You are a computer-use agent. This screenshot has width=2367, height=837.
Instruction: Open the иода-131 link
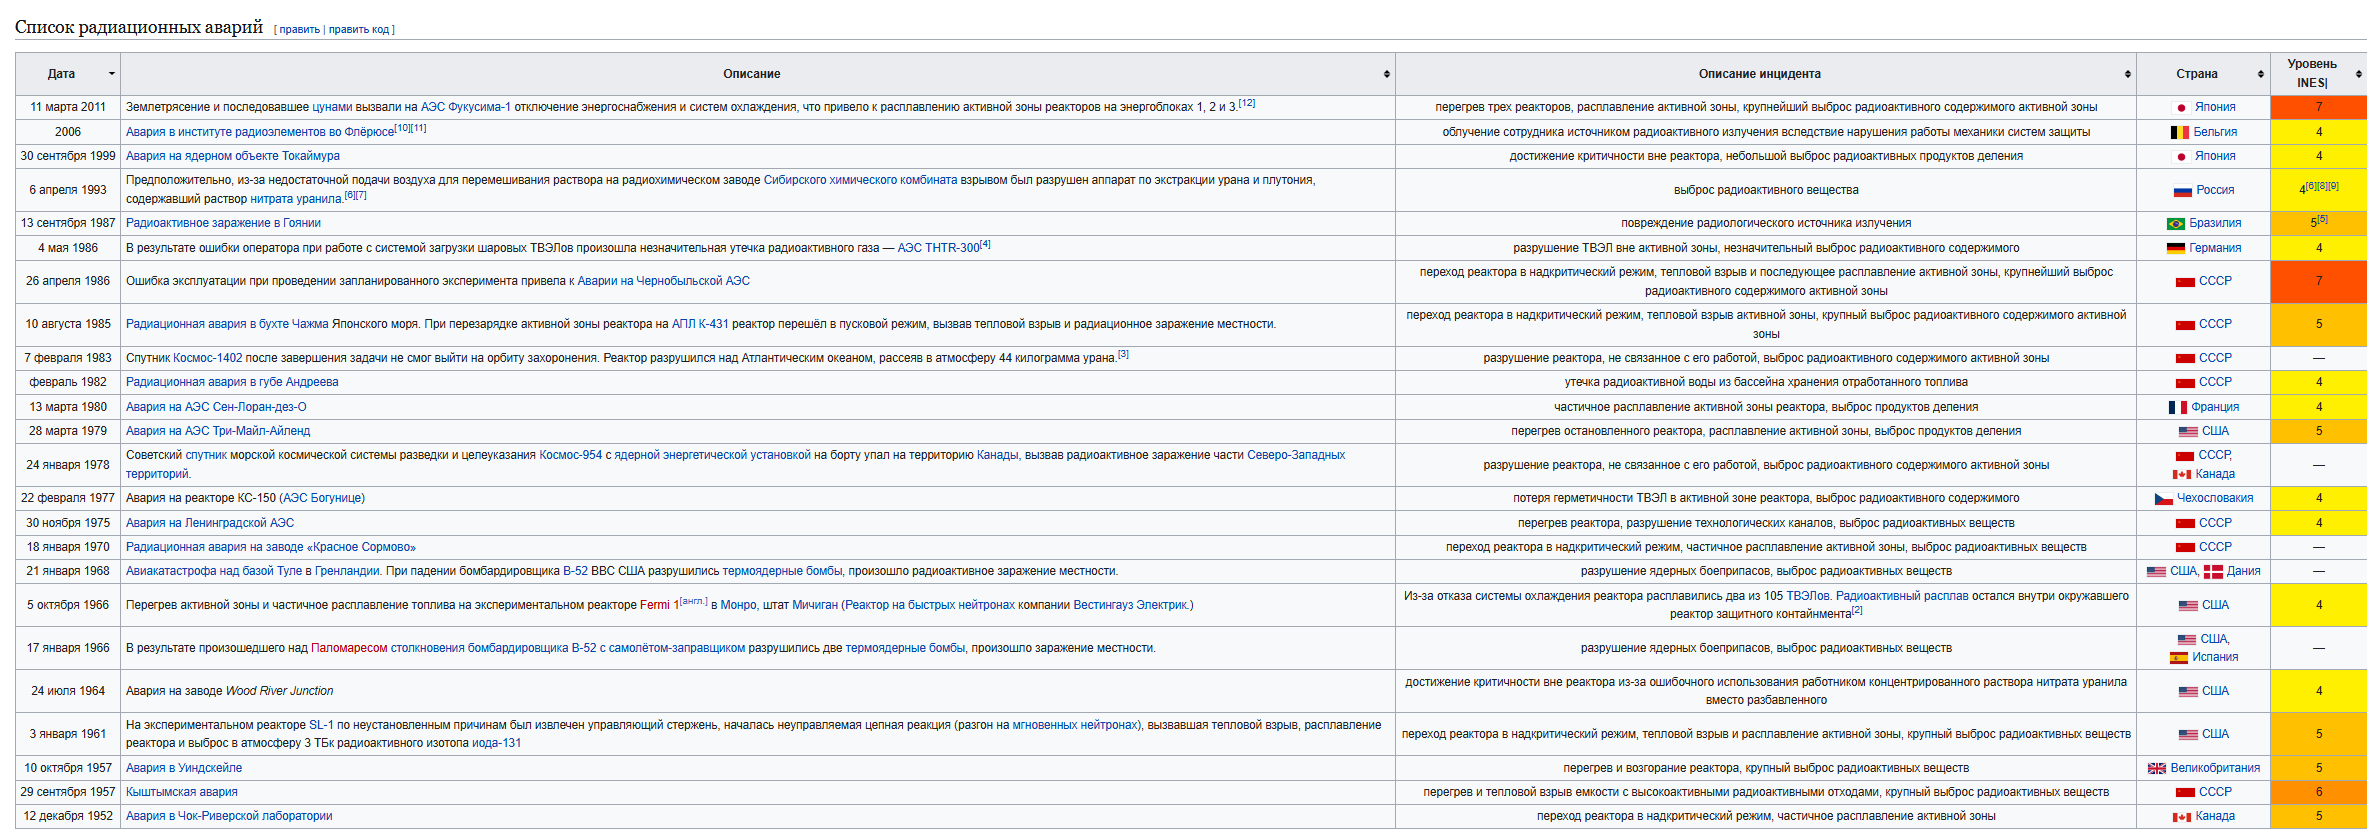tap(496, 743)
